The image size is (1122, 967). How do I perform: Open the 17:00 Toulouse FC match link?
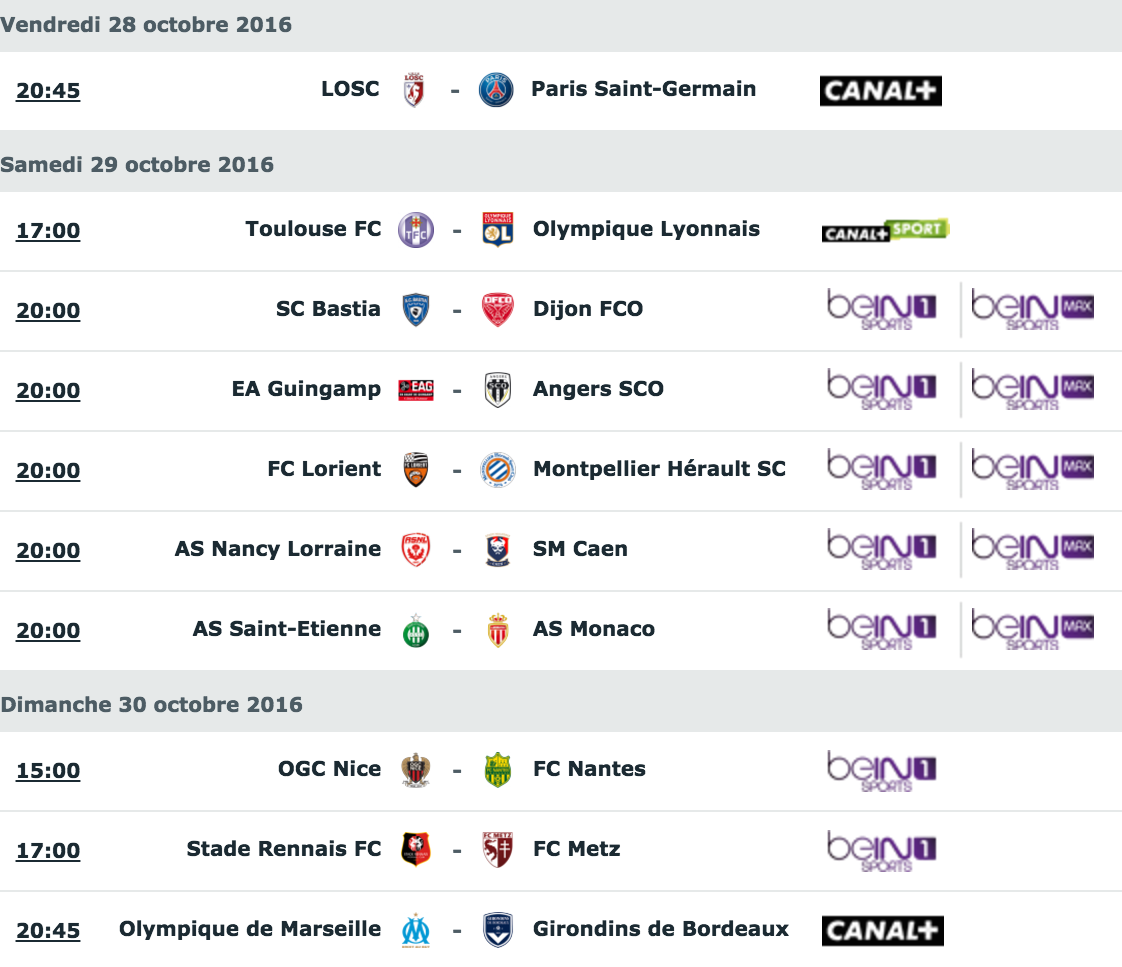coord(48,230)
